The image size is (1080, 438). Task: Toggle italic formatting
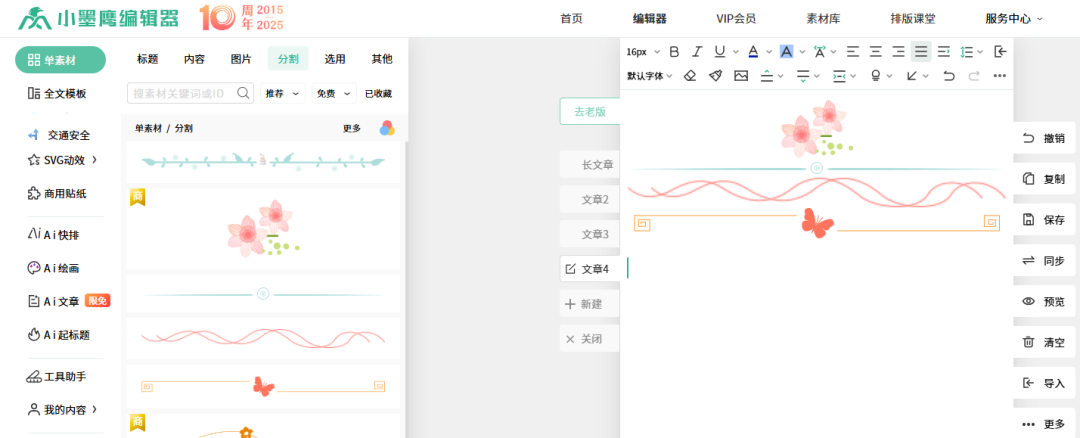(x=697, y=51)
